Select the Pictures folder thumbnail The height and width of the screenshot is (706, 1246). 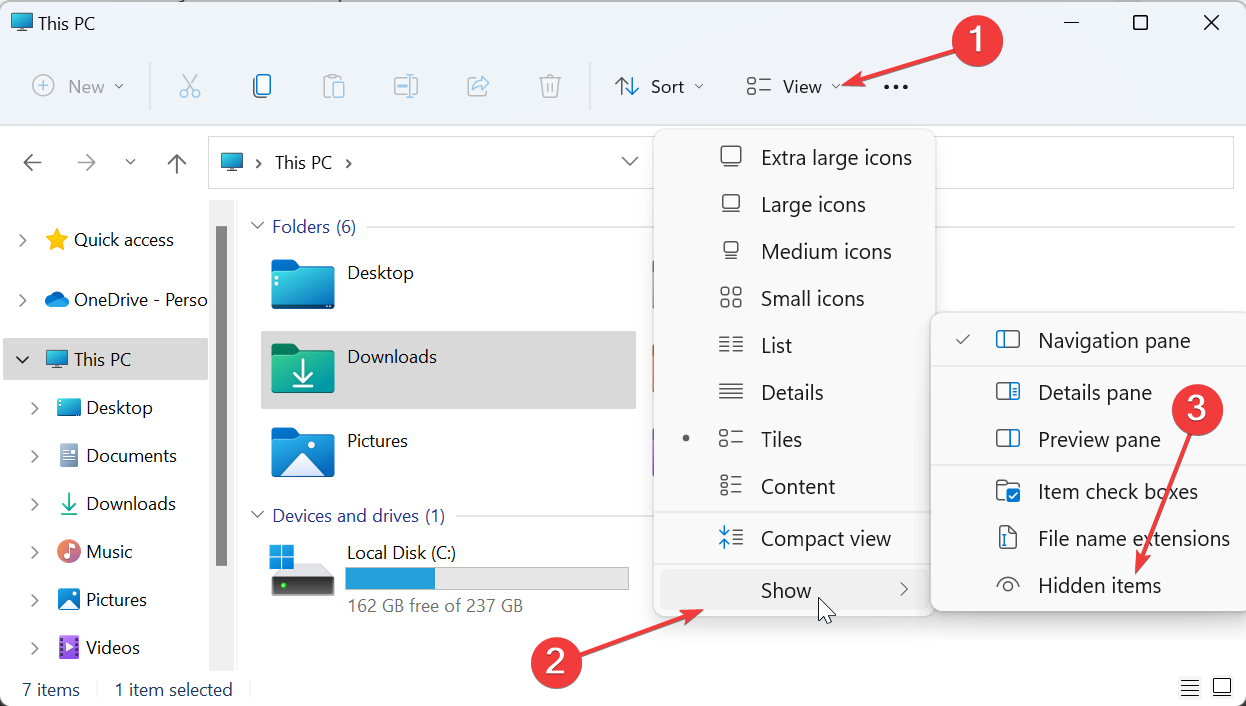point(302,453)
